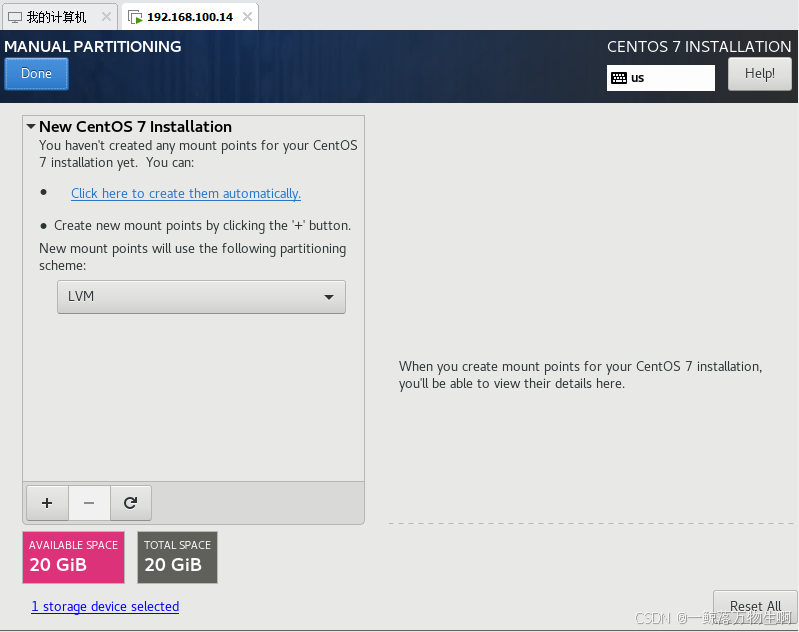Close the 我的计算机 tab

[x=106, y=17]
